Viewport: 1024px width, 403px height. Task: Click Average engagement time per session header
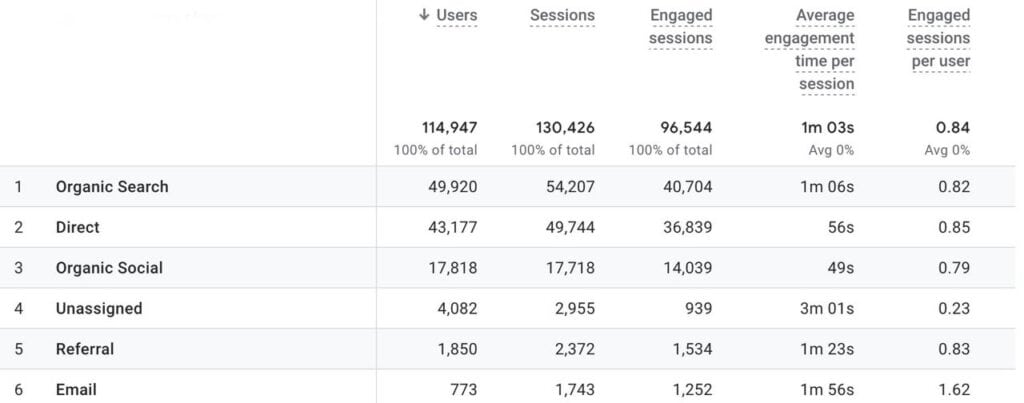(x=809, y=50)
